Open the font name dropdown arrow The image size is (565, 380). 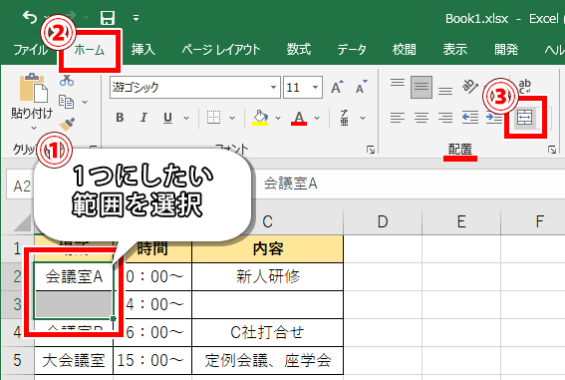coord(273,87)
